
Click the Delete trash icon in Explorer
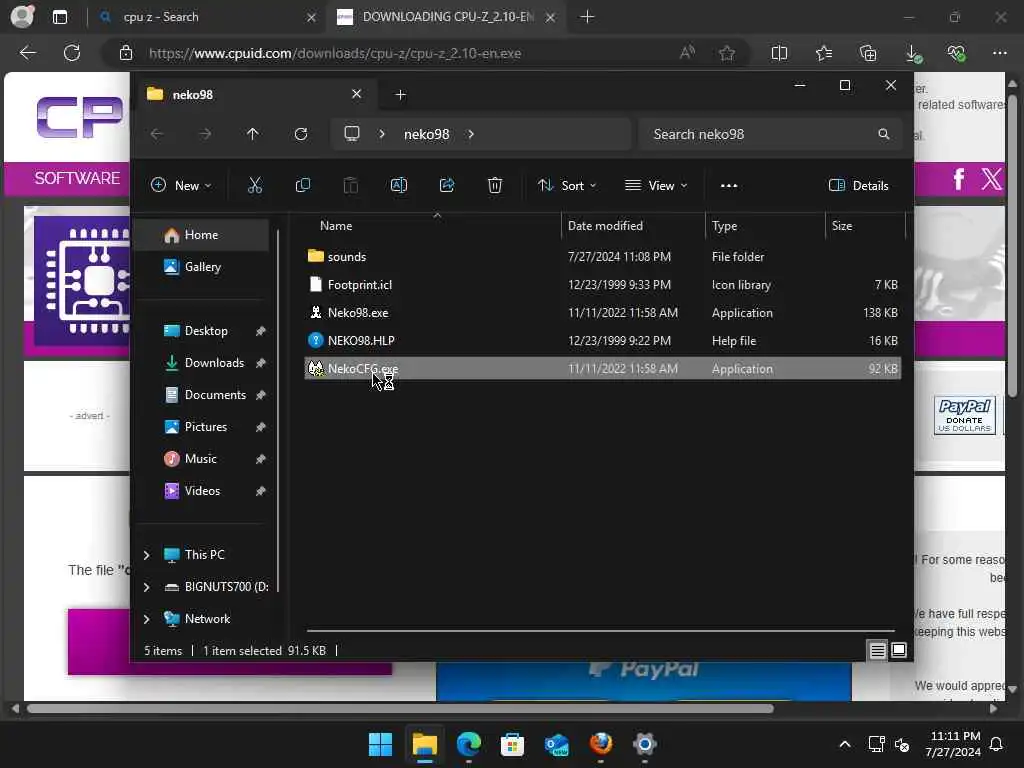point(495,185)
